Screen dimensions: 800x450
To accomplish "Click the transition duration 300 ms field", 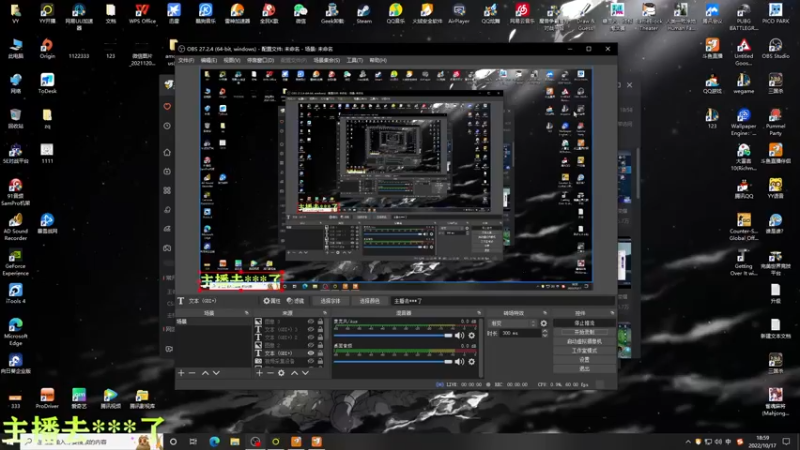I will coord(520,333).
